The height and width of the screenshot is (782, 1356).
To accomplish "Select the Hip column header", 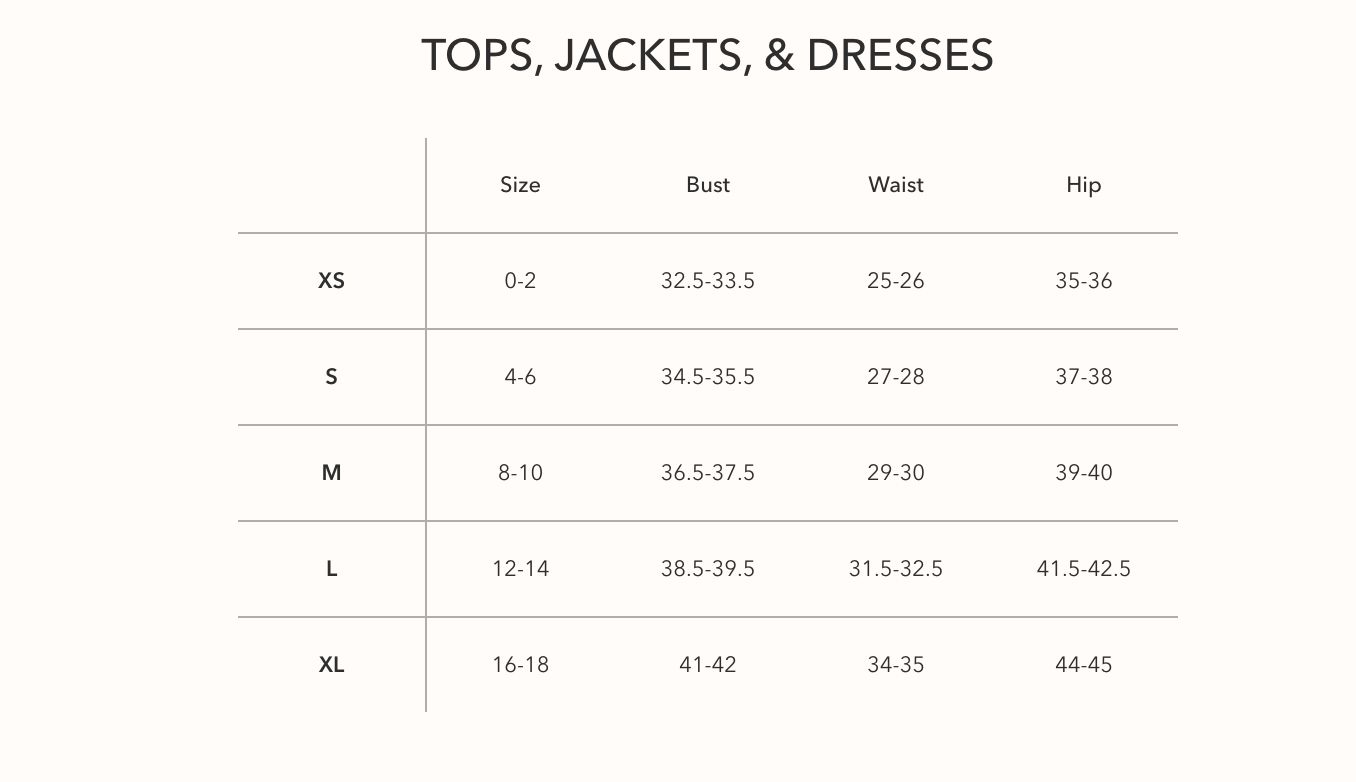I will point(1083,185).
